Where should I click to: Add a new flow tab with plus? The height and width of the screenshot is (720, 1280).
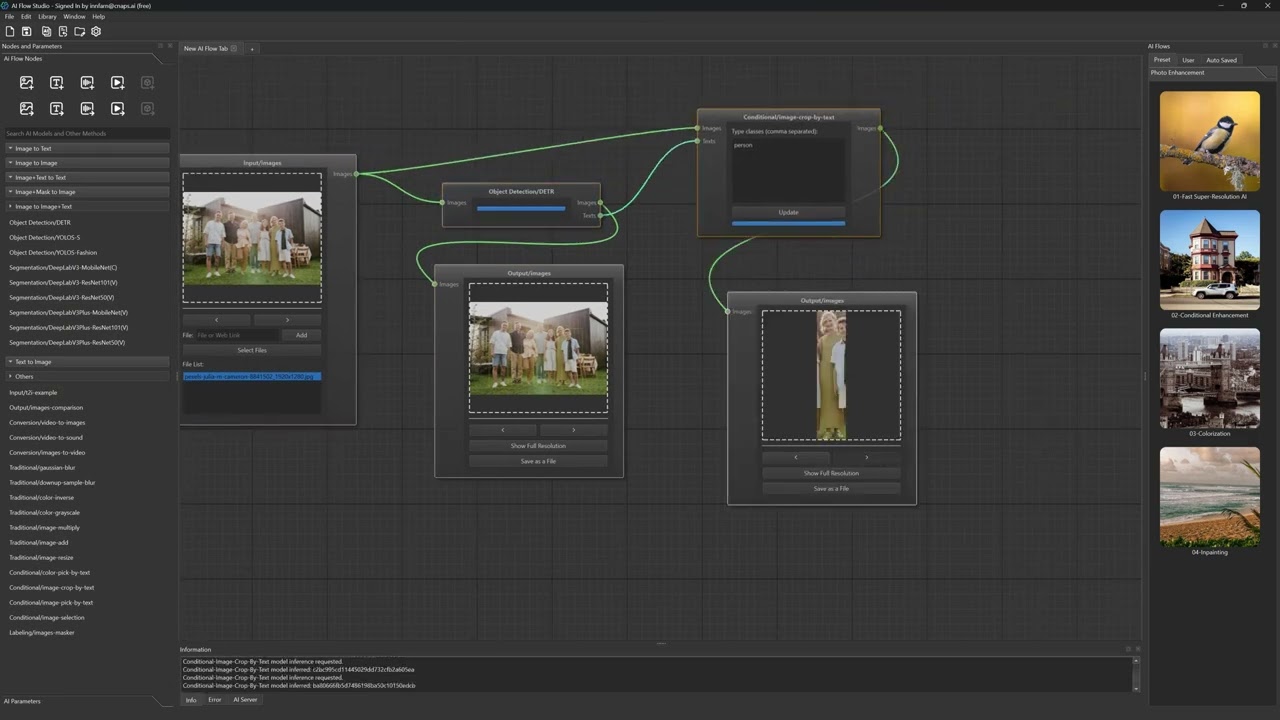252,48
